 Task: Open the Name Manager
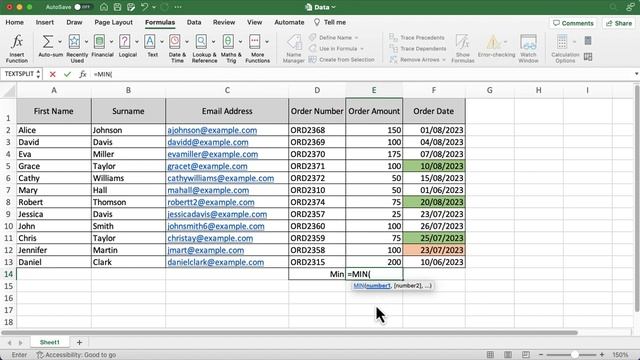[294, 48]
